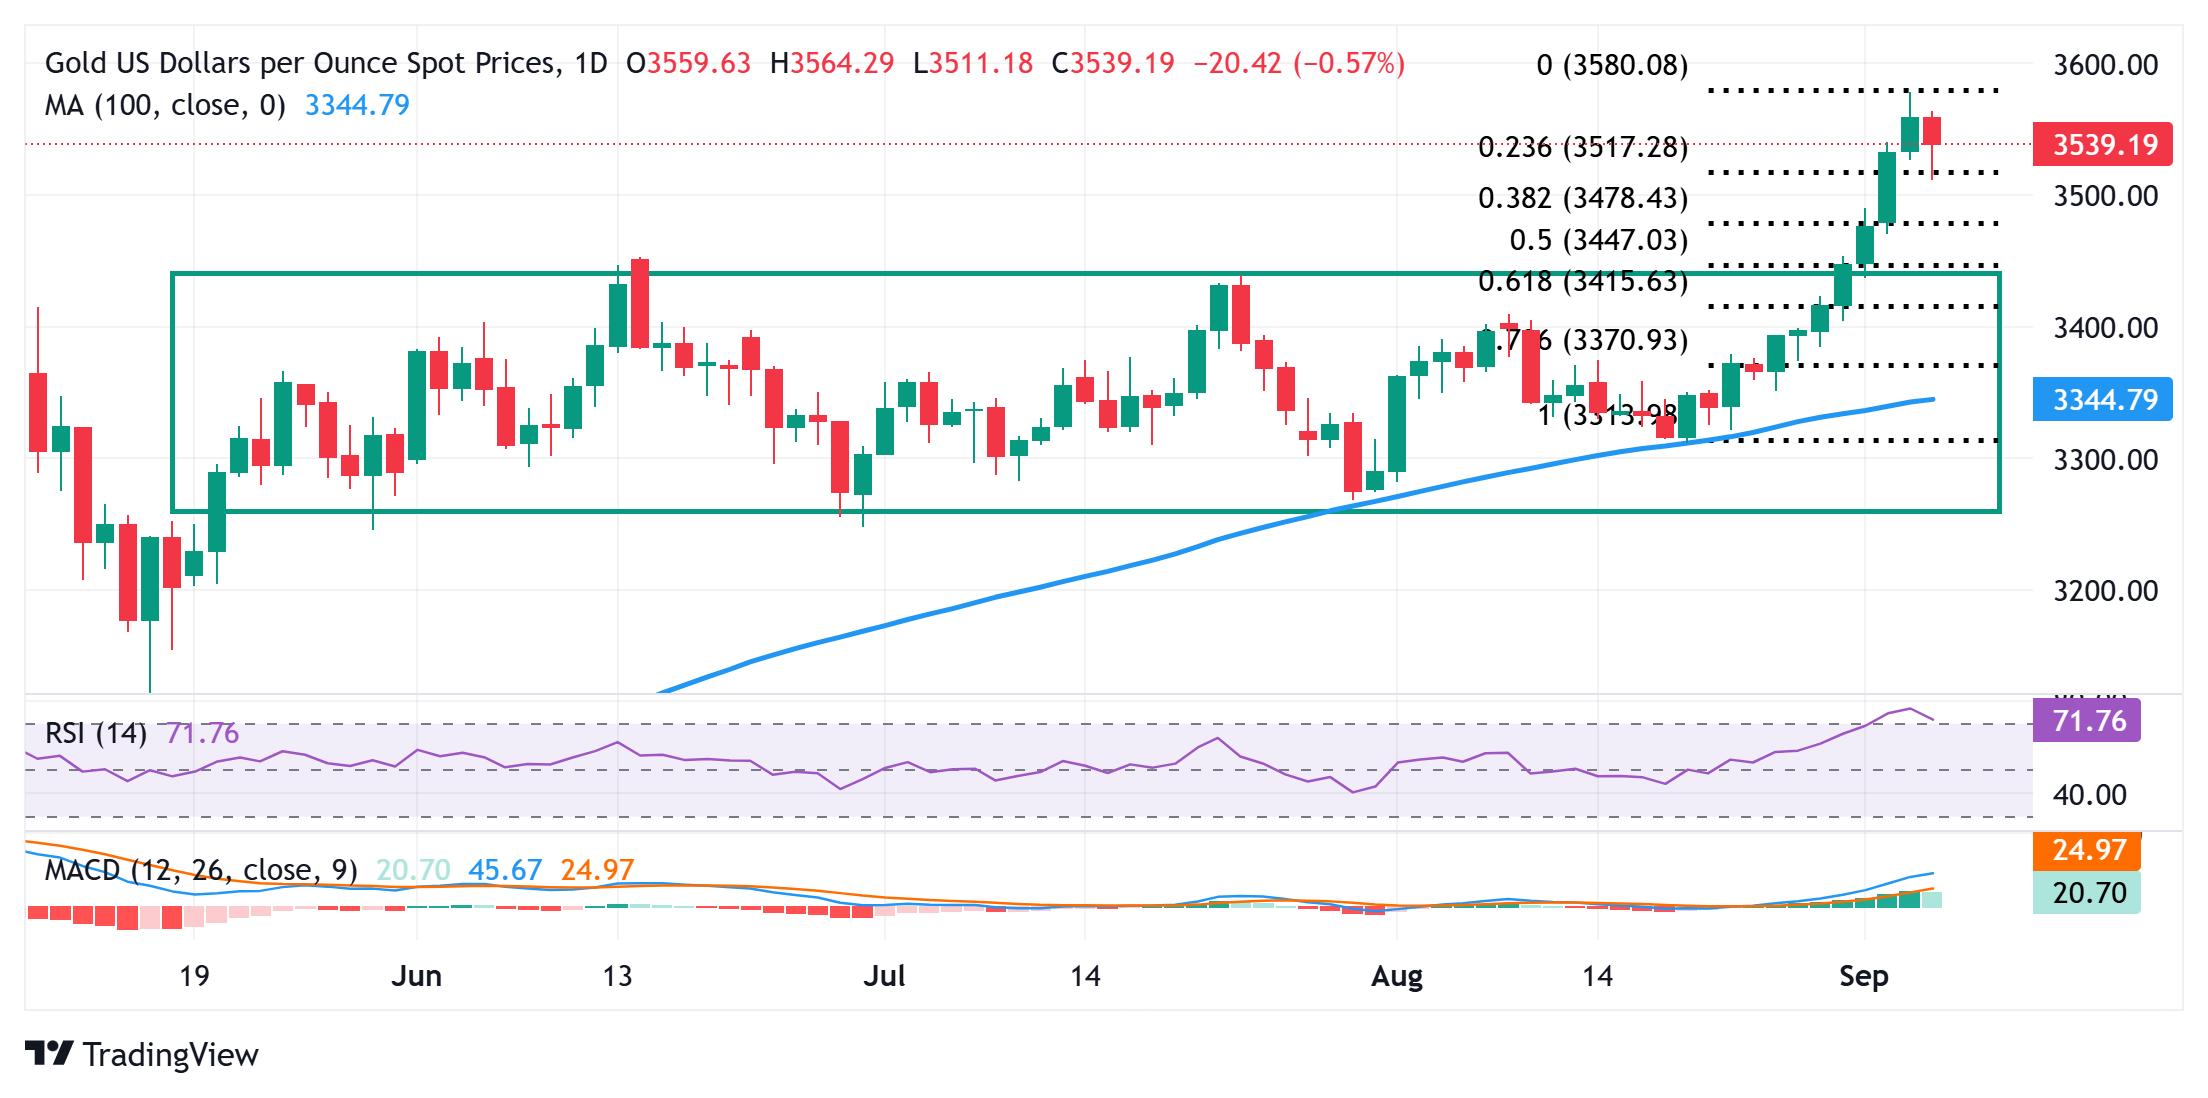
Task: Select the RSI (14) indicator legend
Action: [x=95, y=734]
